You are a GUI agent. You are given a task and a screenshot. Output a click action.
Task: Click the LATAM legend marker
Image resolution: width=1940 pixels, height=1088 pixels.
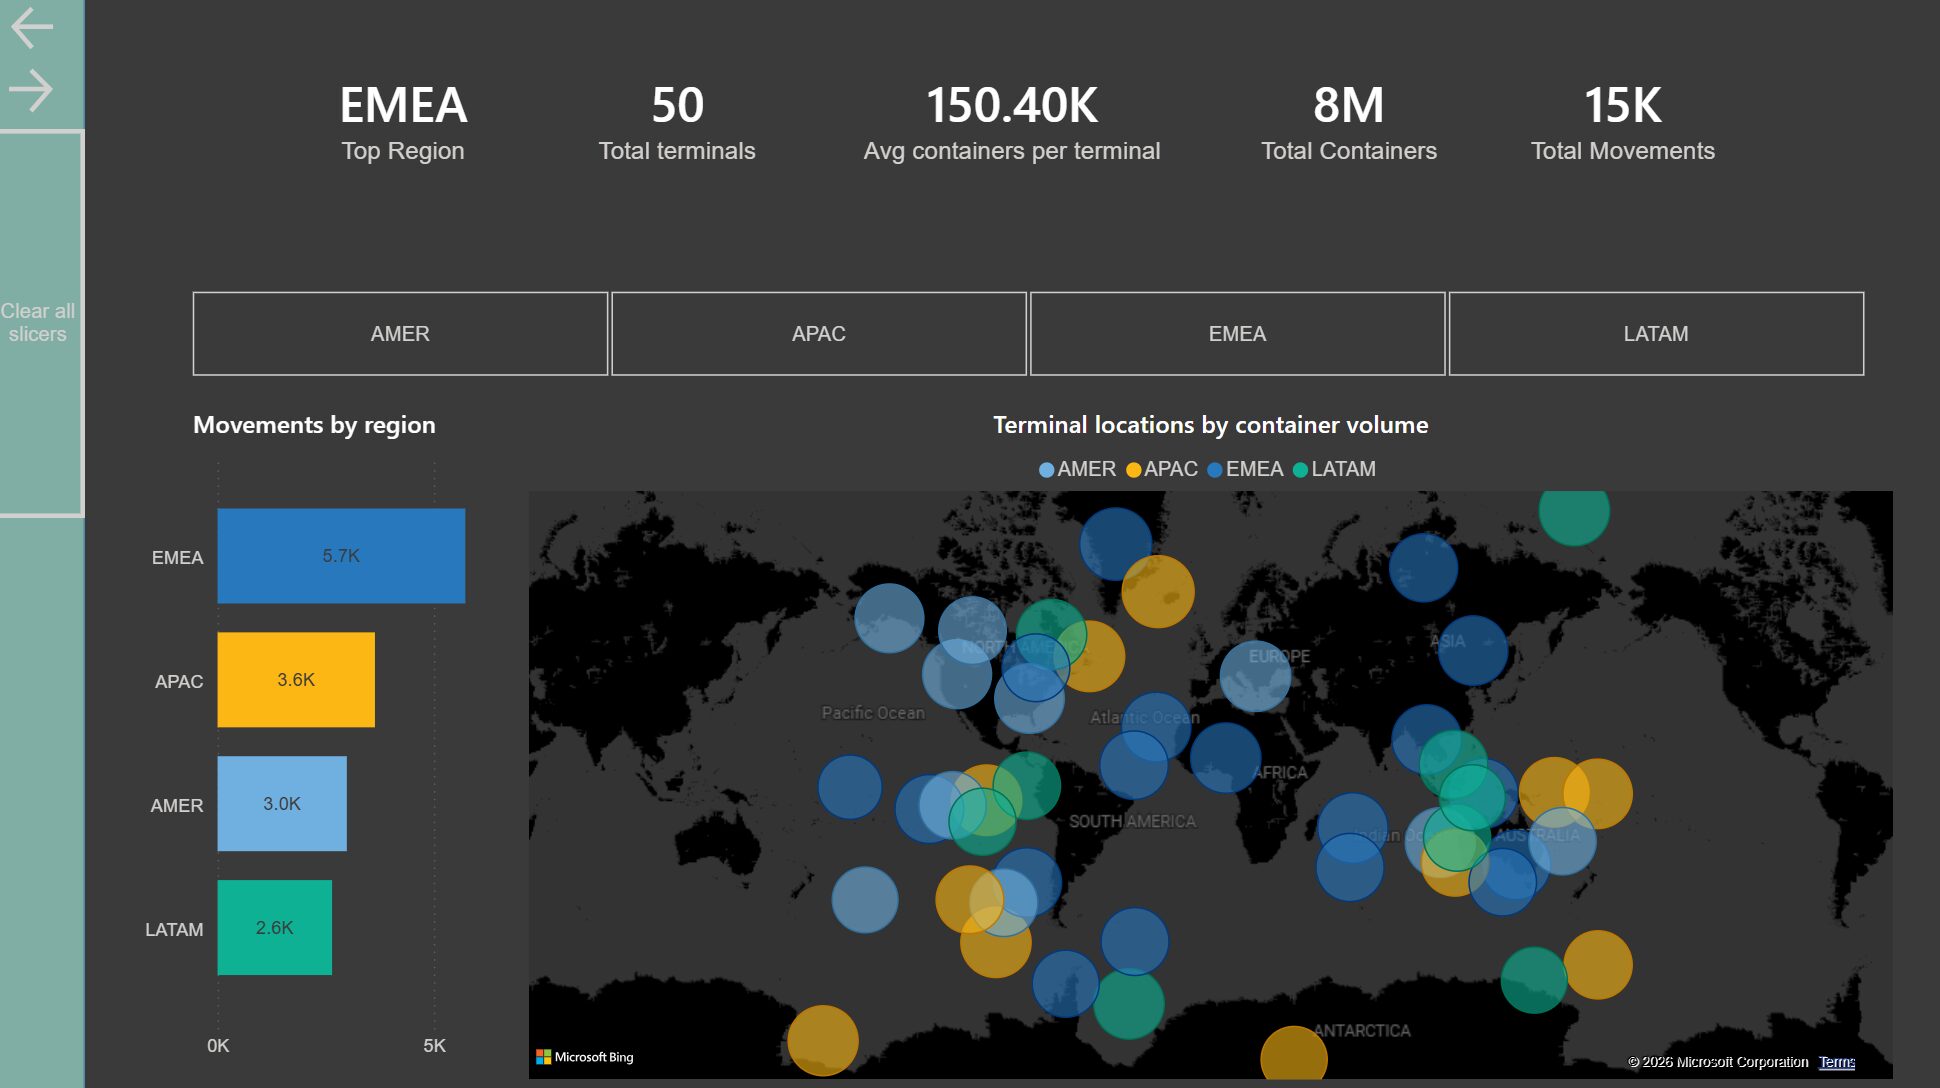[1300, 470]
